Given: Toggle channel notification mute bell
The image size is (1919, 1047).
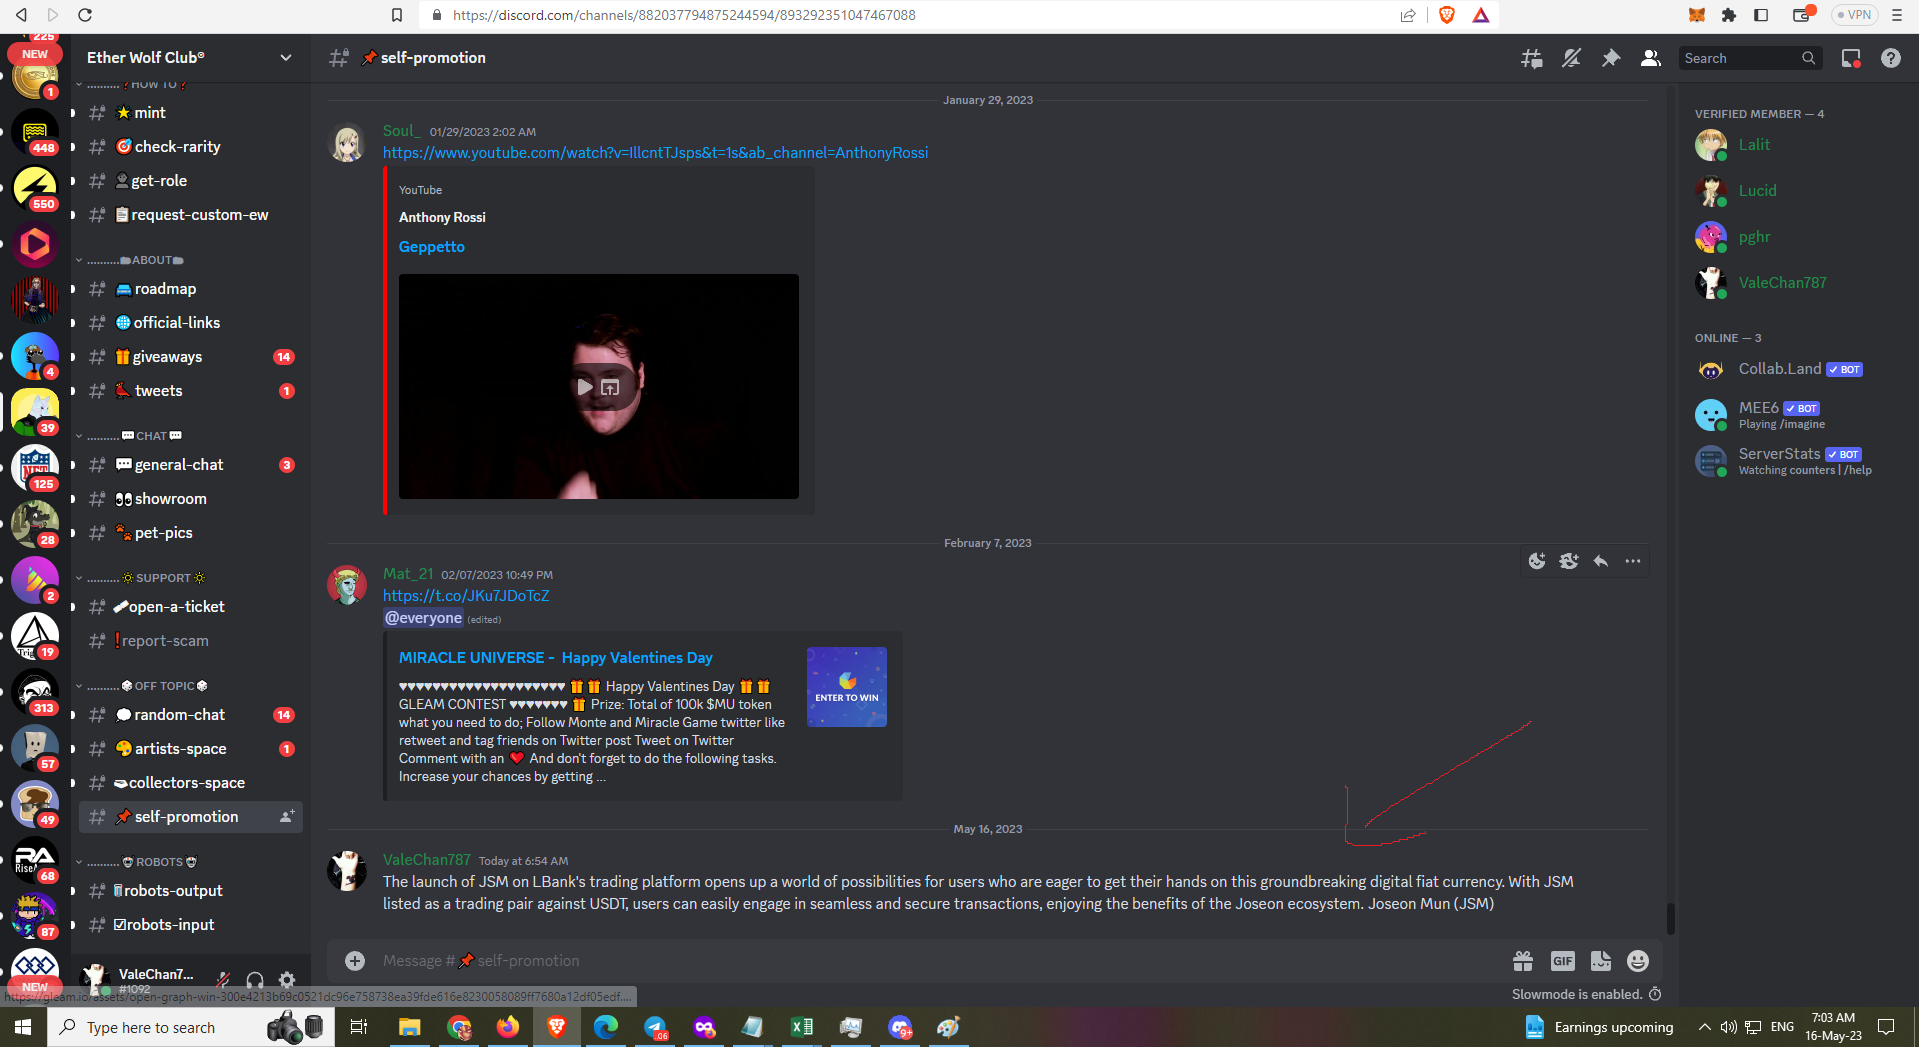Looking at the screenshot, I should tap(1571, 58).
